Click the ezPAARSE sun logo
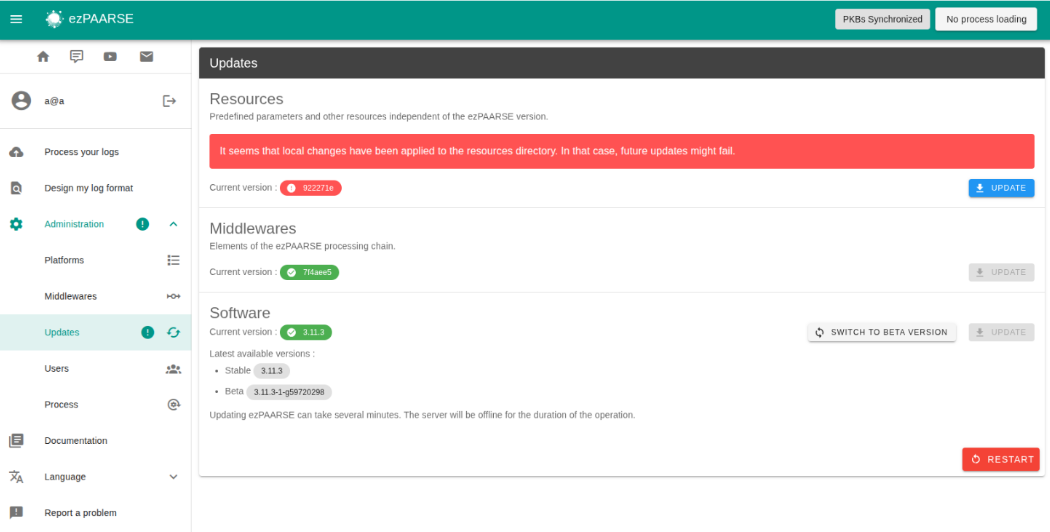This screenshot has height=532, width=1050. pos(54,19)
